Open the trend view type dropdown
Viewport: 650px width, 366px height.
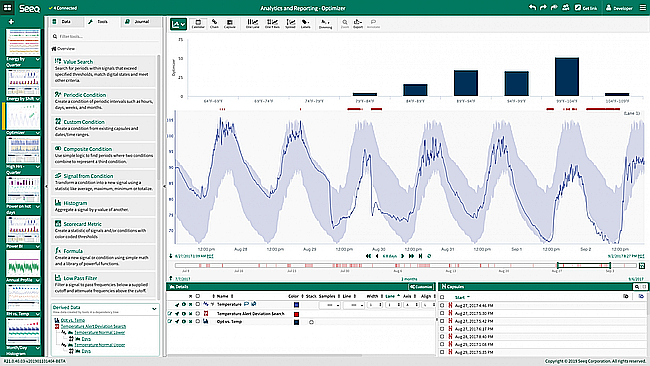tap(178, 24)
